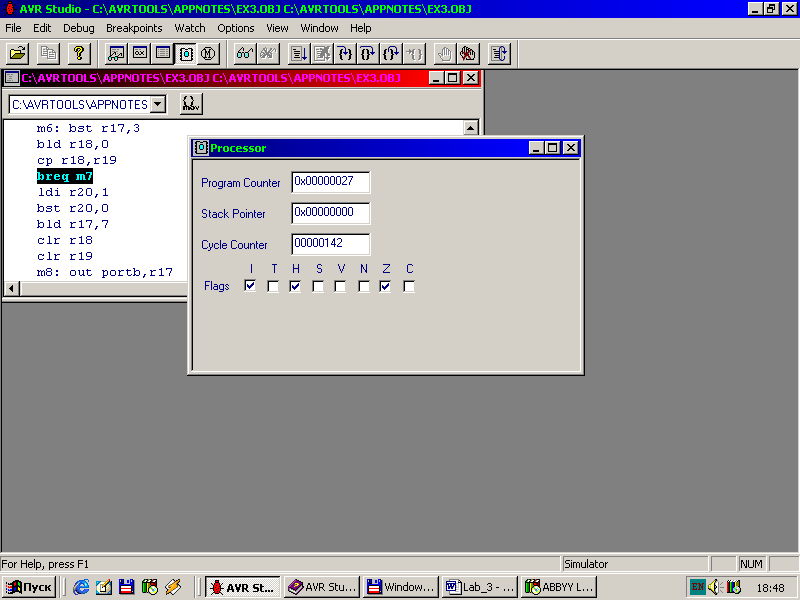
Task: Toggle the Processor view chip icon in toolbar
Action: click(186, 54)
